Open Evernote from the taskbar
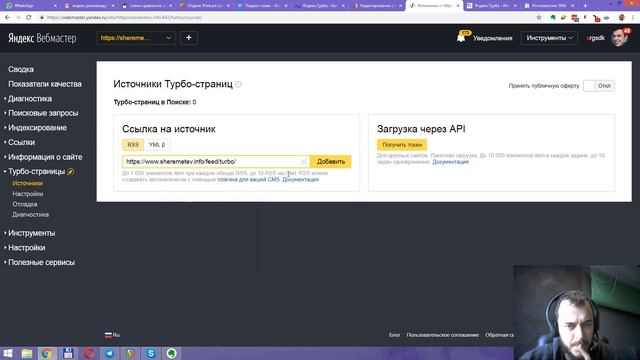640x360 pixels. pos(171,353)
